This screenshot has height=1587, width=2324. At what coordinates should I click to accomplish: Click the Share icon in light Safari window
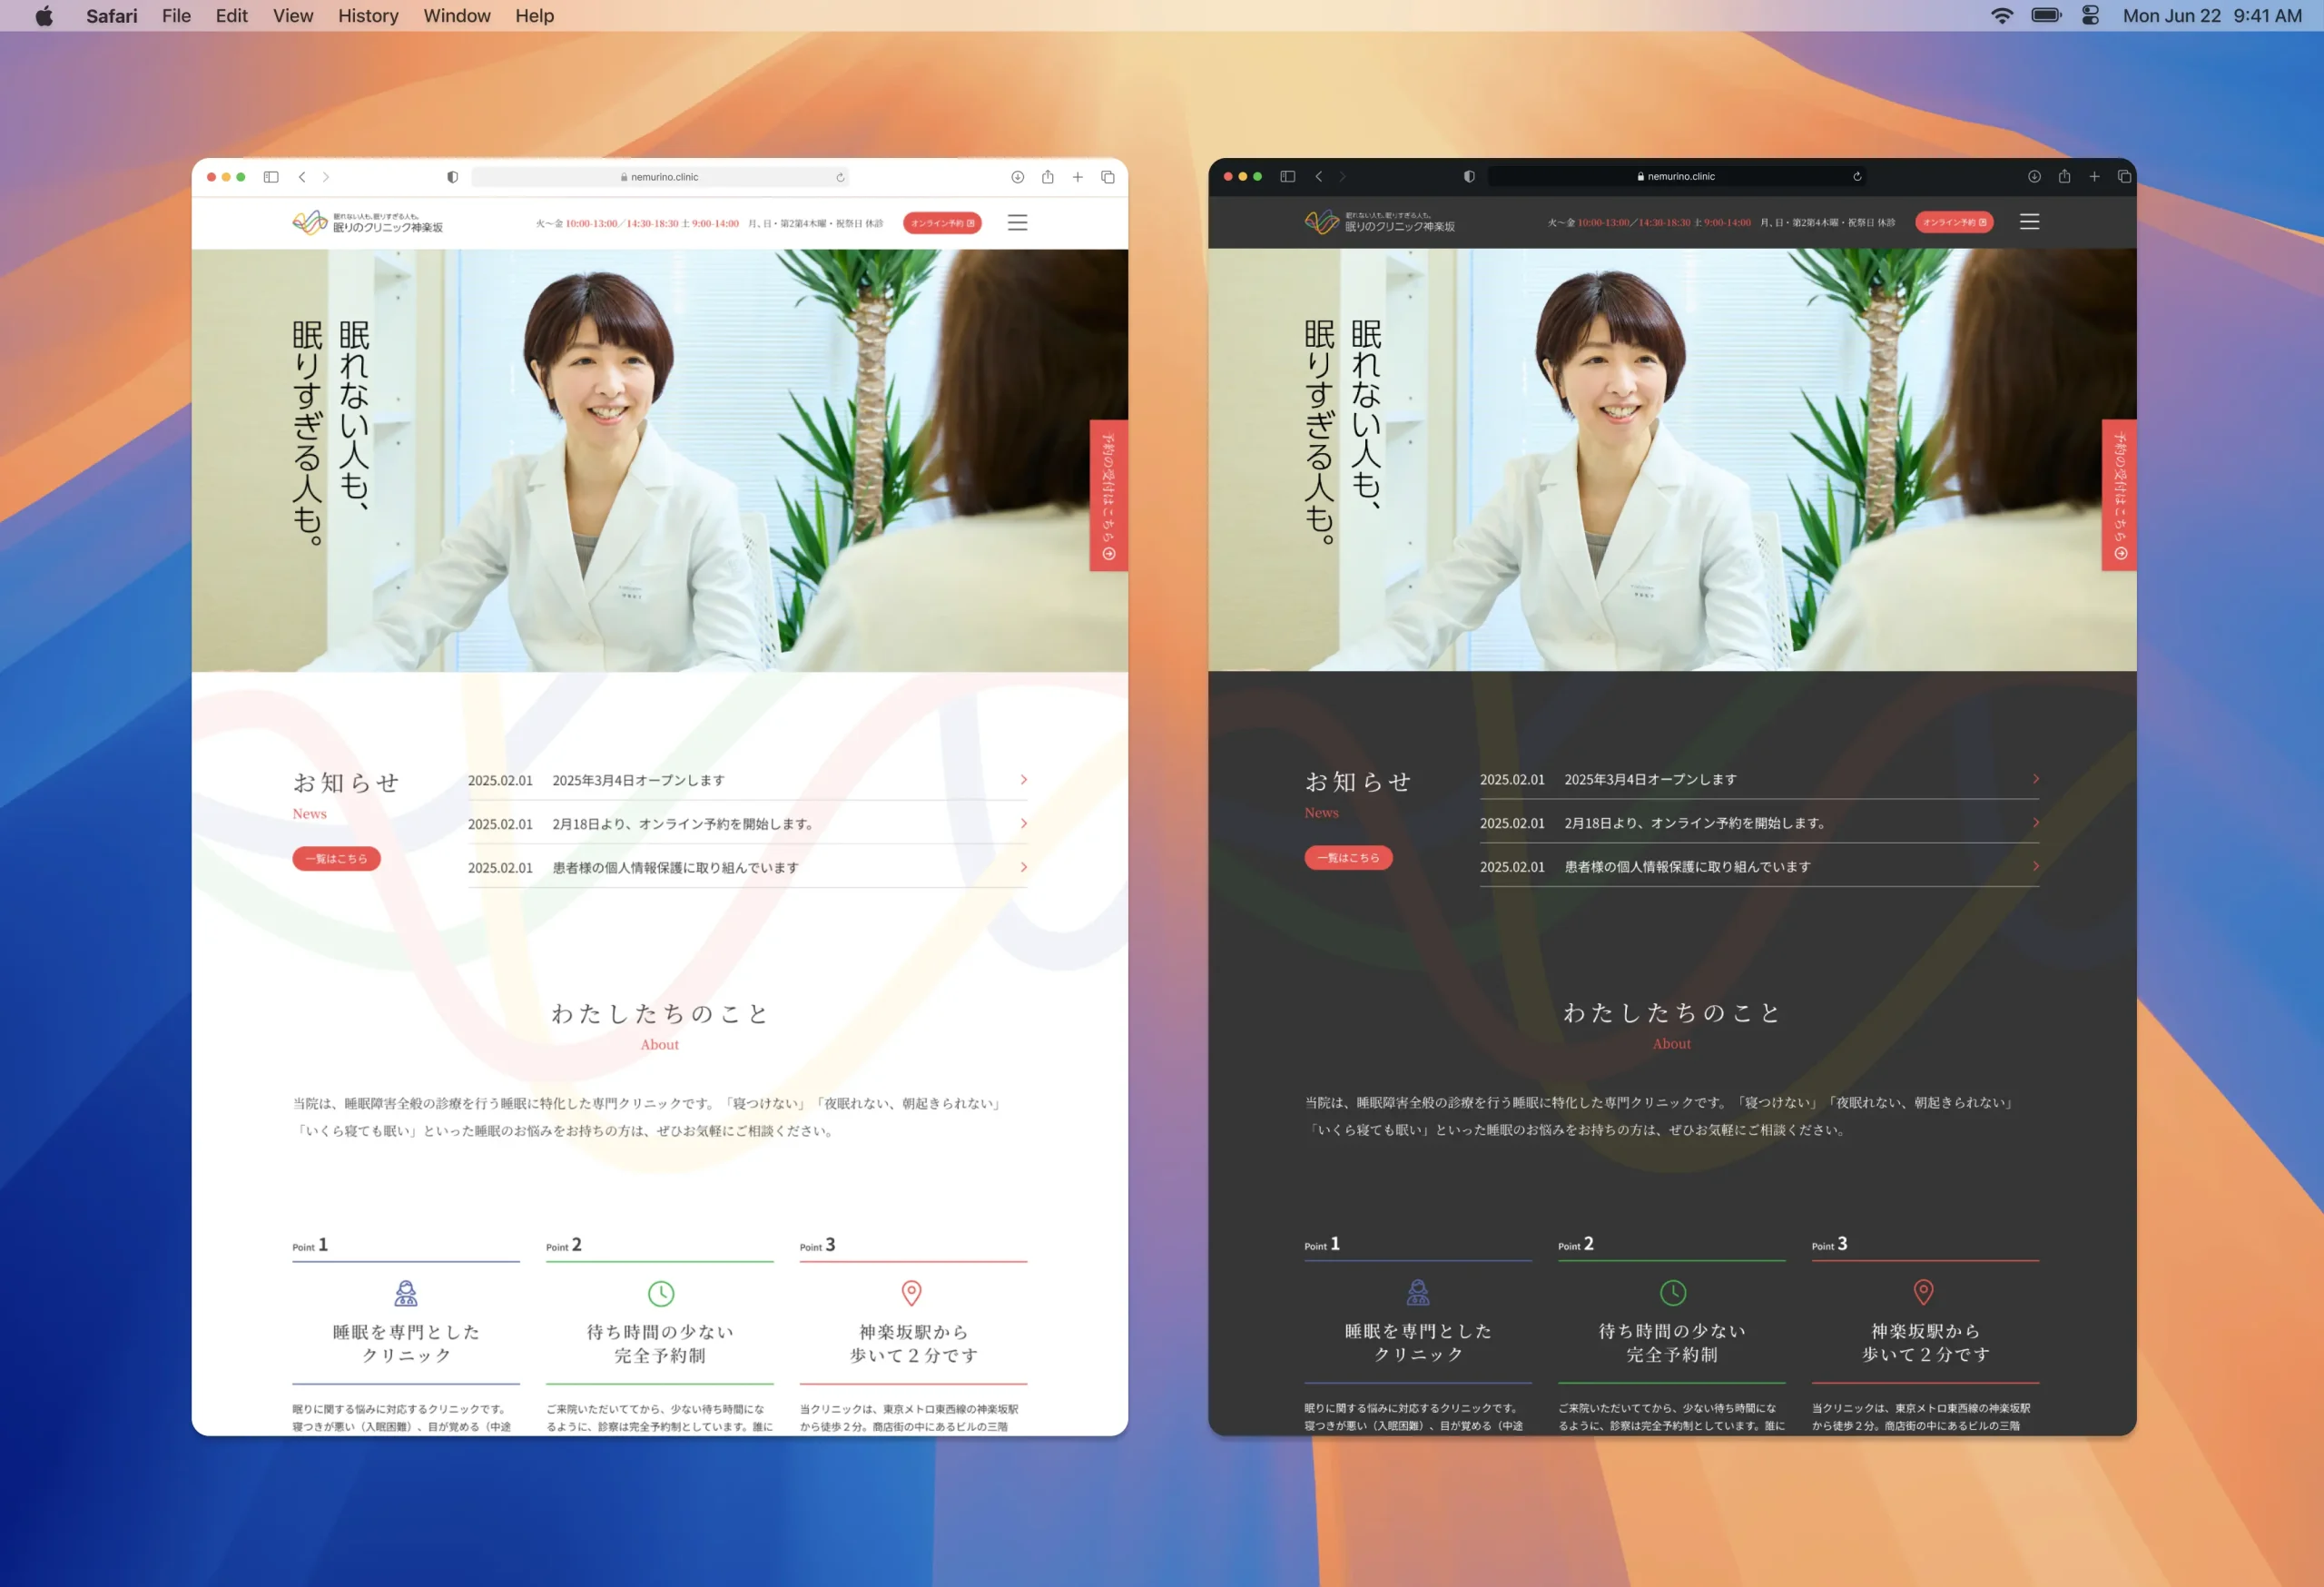tap(1047, 177)
